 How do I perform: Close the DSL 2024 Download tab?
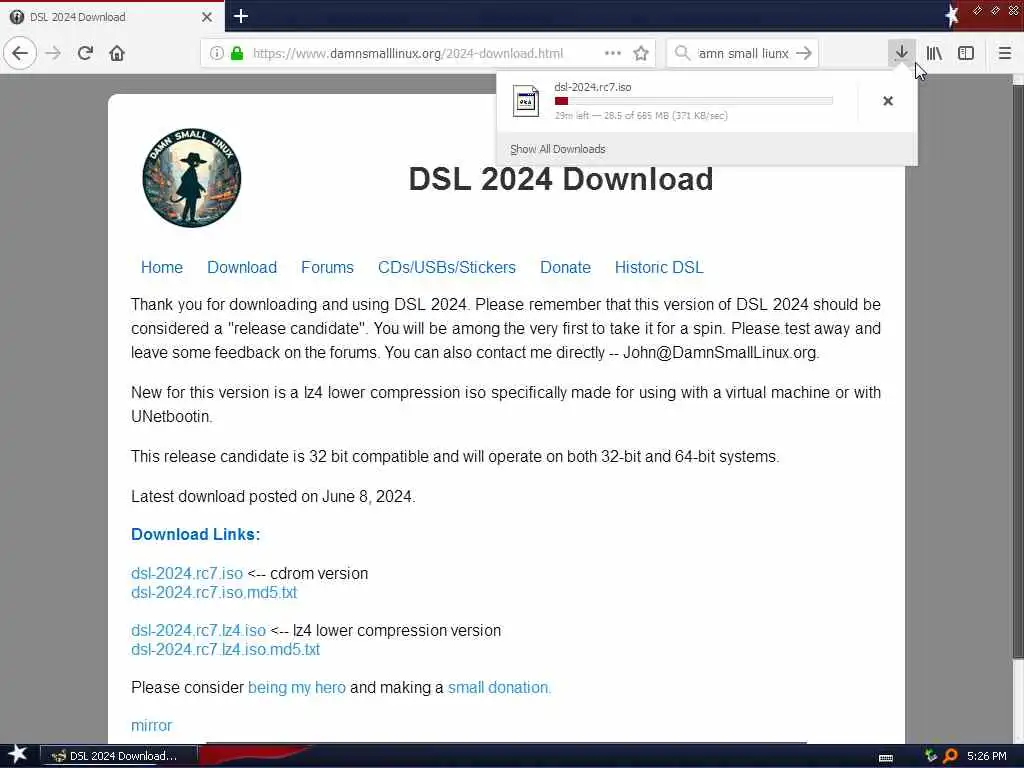(x=207, y=17)
